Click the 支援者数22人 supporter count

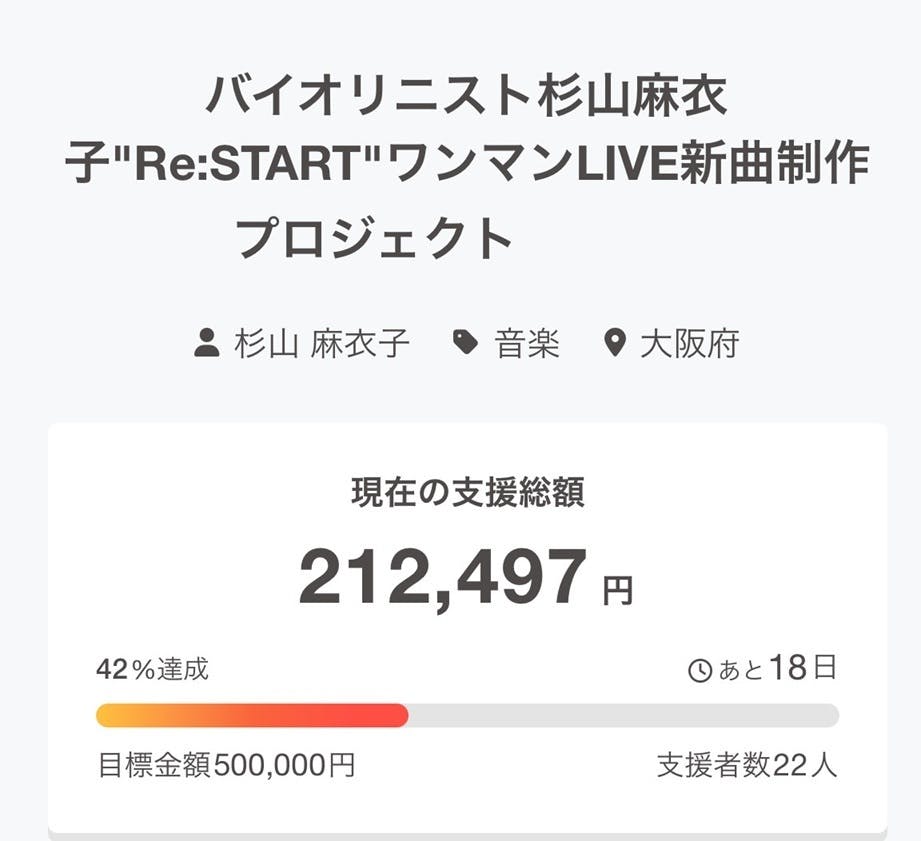747,766
